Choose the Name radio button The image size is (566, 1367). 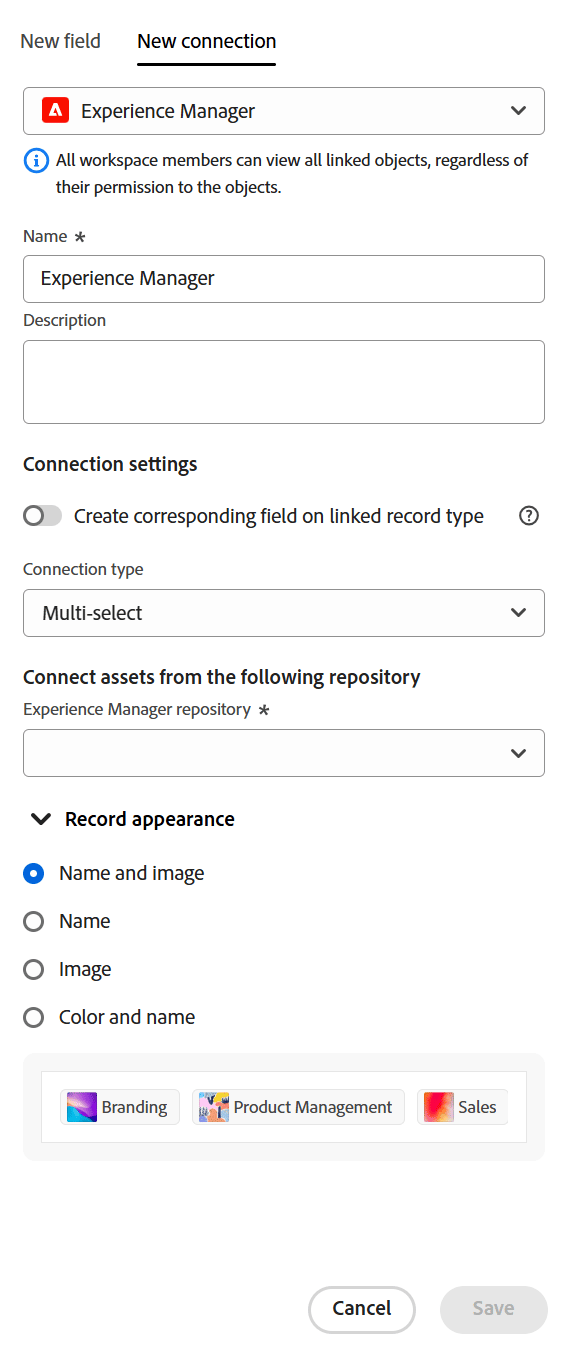(x=34, y=921)
